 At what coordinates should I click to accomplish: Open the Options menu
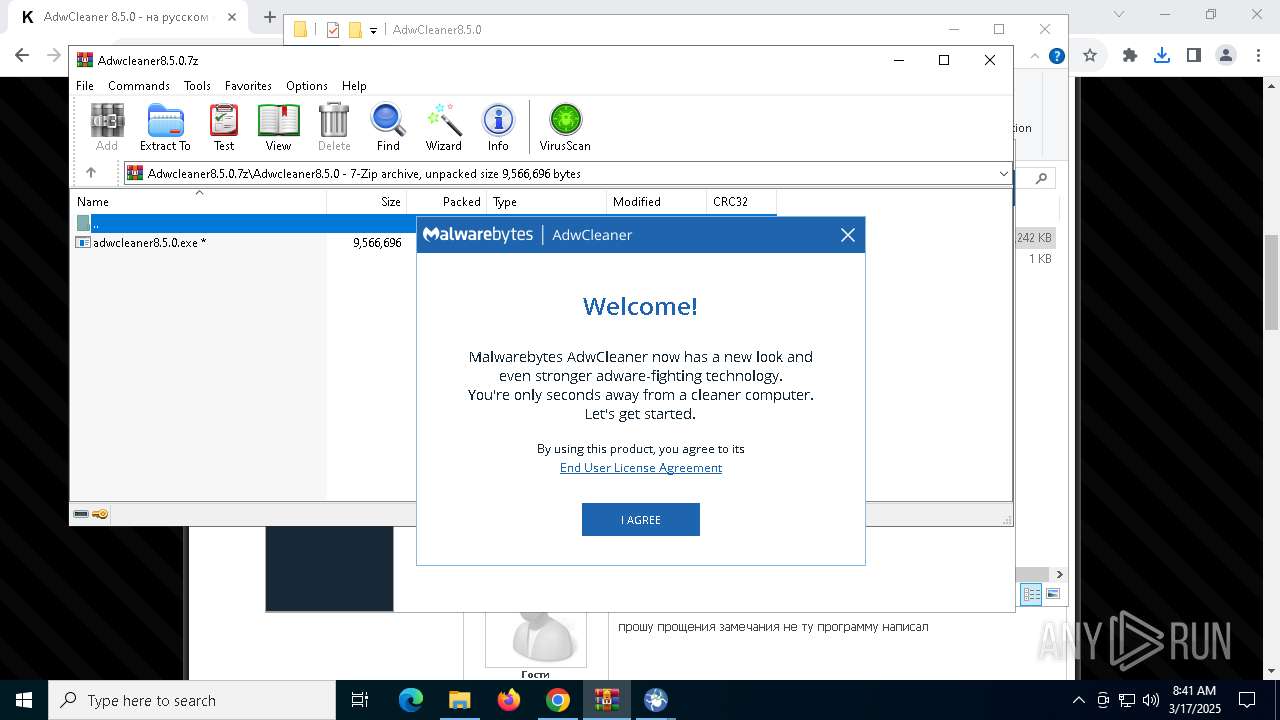(307, 86)
